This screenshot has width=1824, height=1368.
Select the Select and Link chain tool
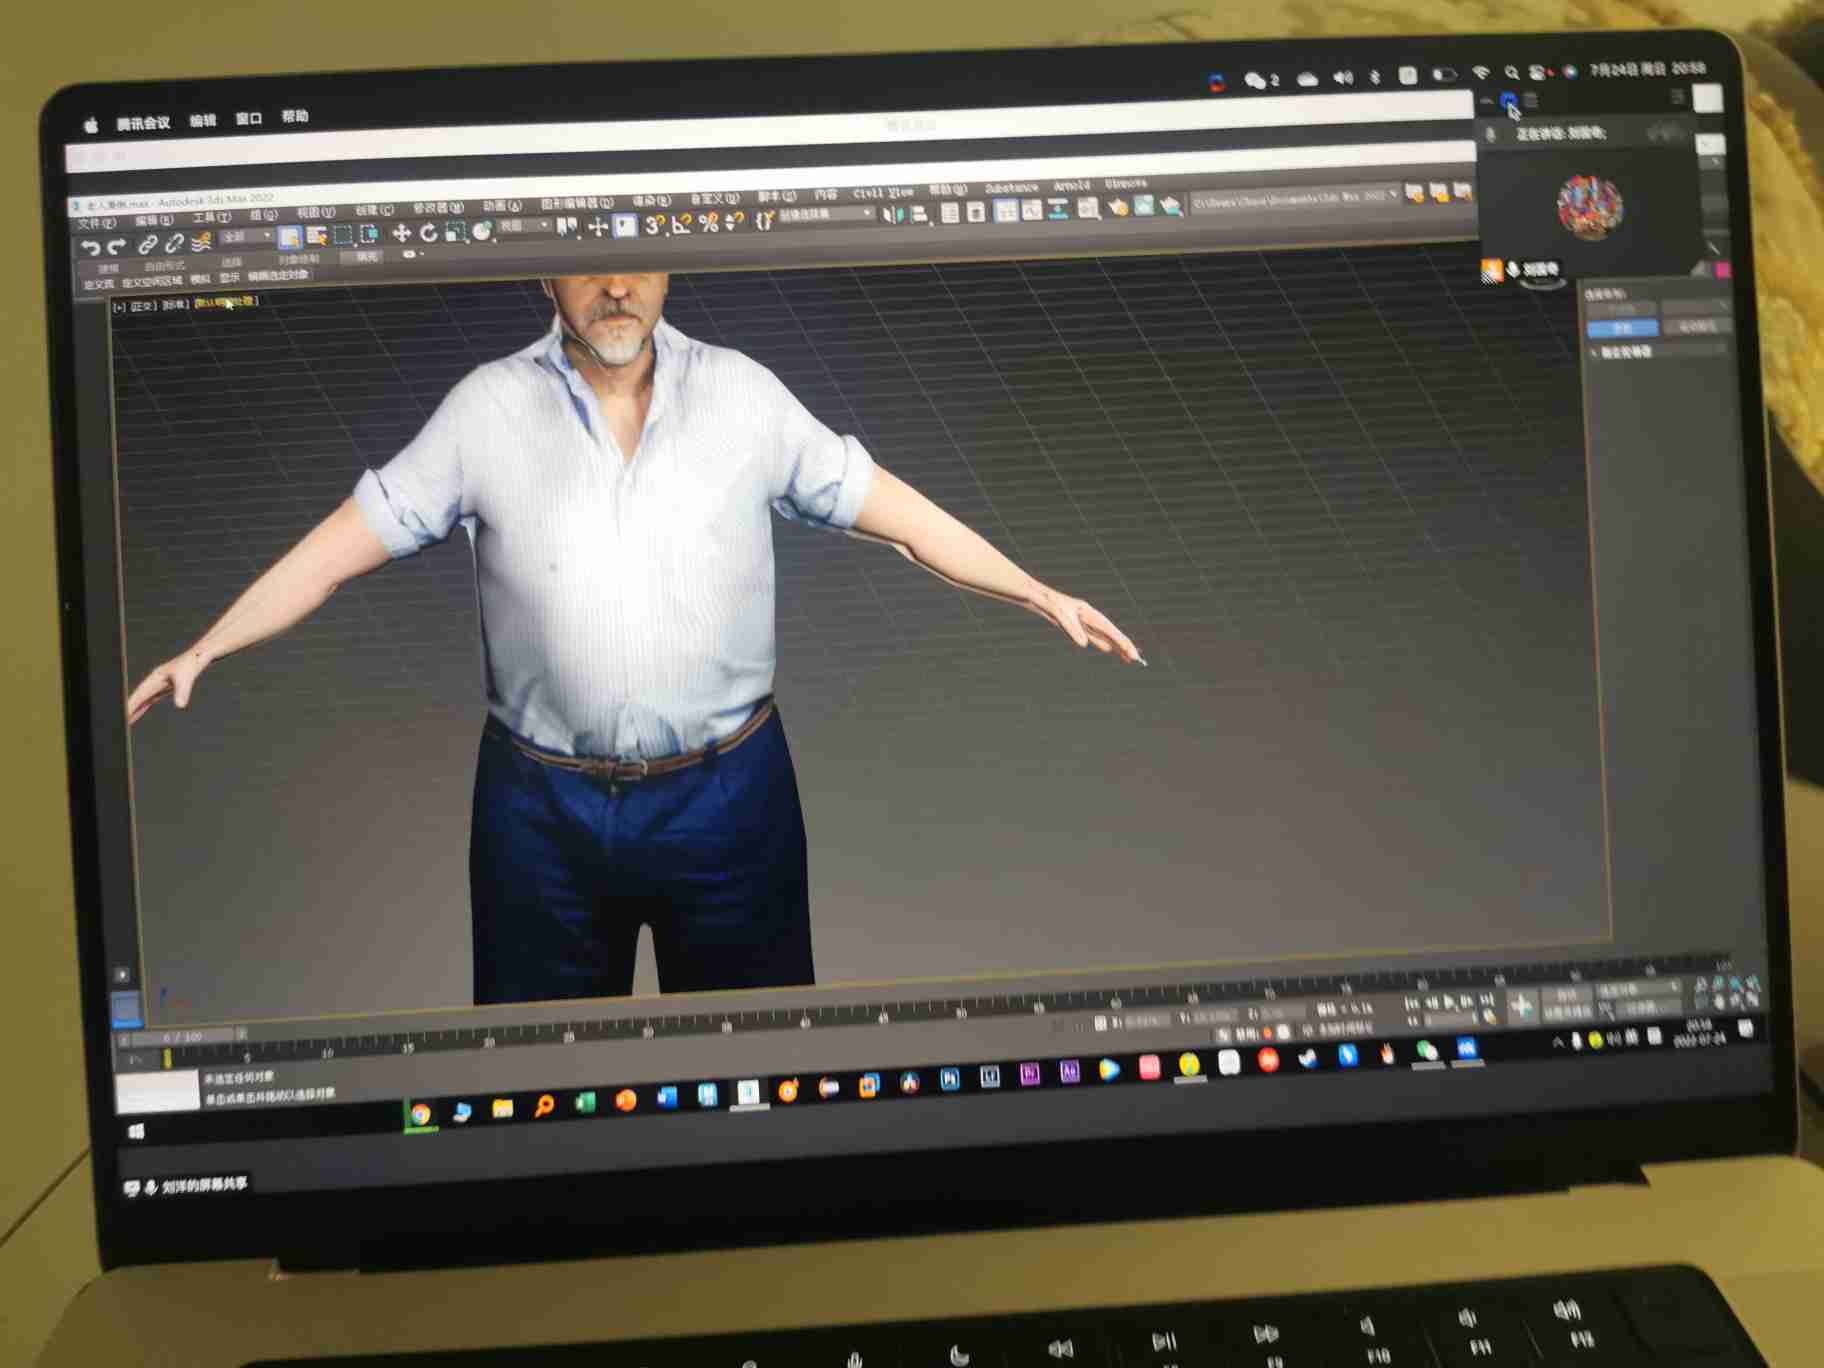pos(147,243)
